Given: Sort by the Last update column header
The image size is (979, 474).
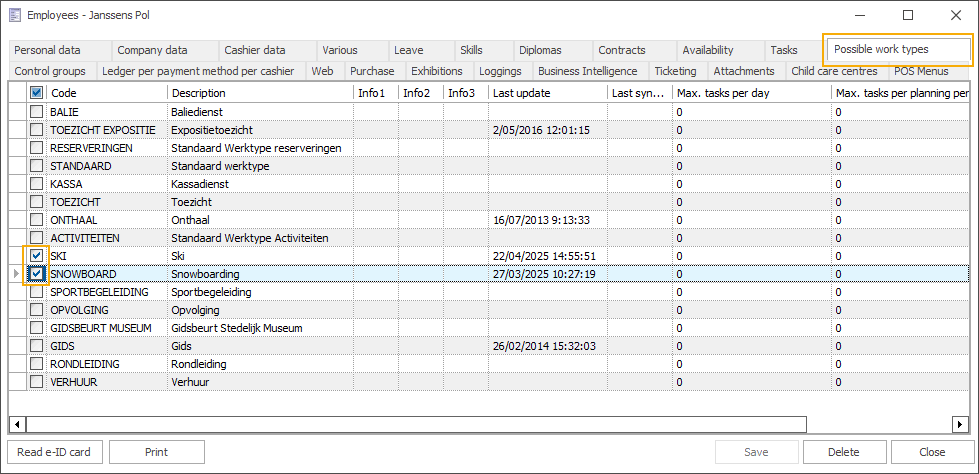Looking at the screenshot, I should pos(547,93).
